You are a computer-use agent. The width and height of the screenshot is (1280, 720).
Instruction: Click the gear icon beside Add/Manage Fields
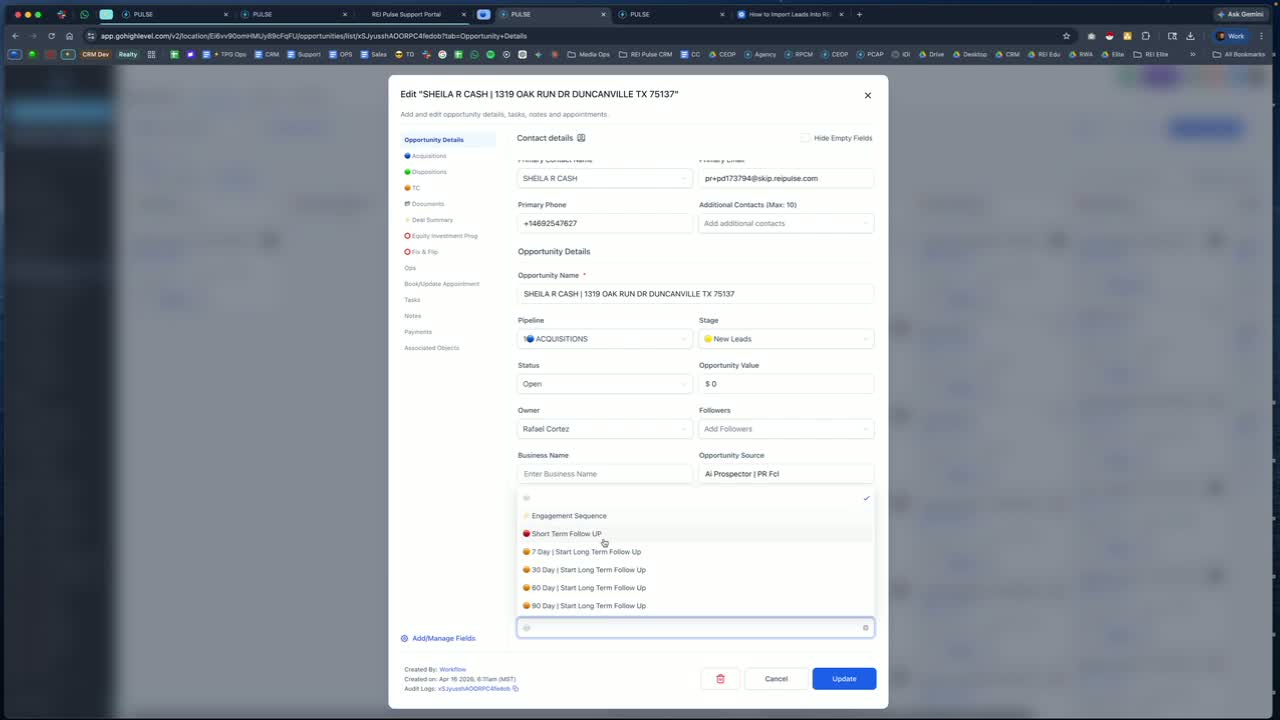pyautogui.click(x=404, y=638)
